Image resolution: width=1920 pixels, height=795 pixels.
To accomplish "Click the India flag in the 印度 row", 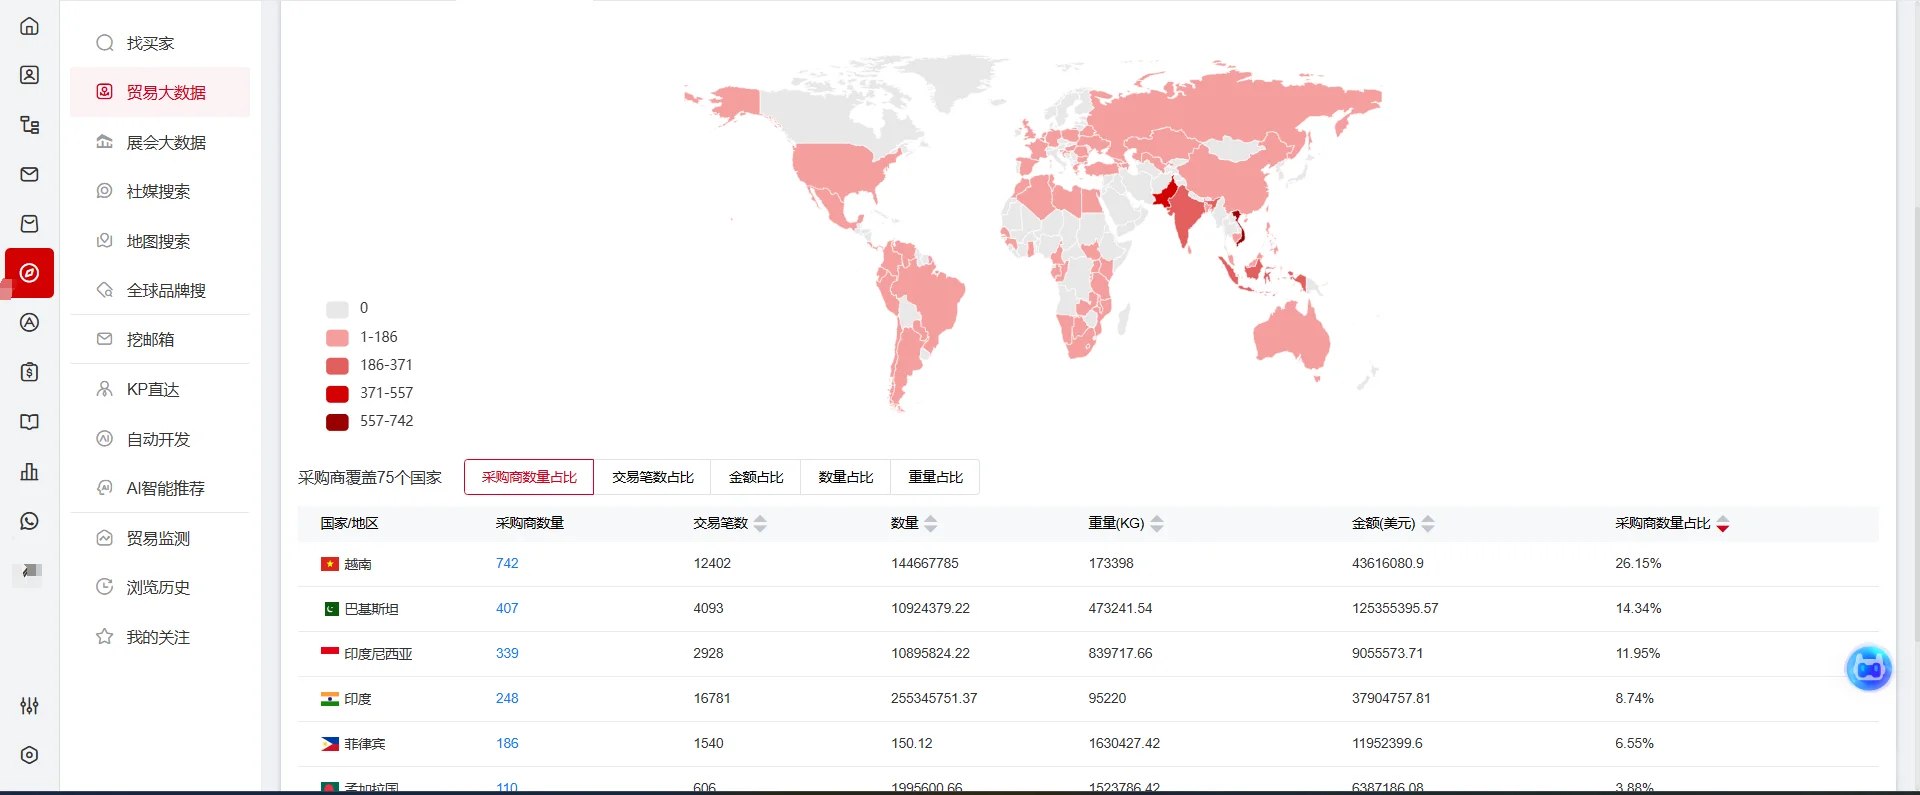I will (330, 699).
